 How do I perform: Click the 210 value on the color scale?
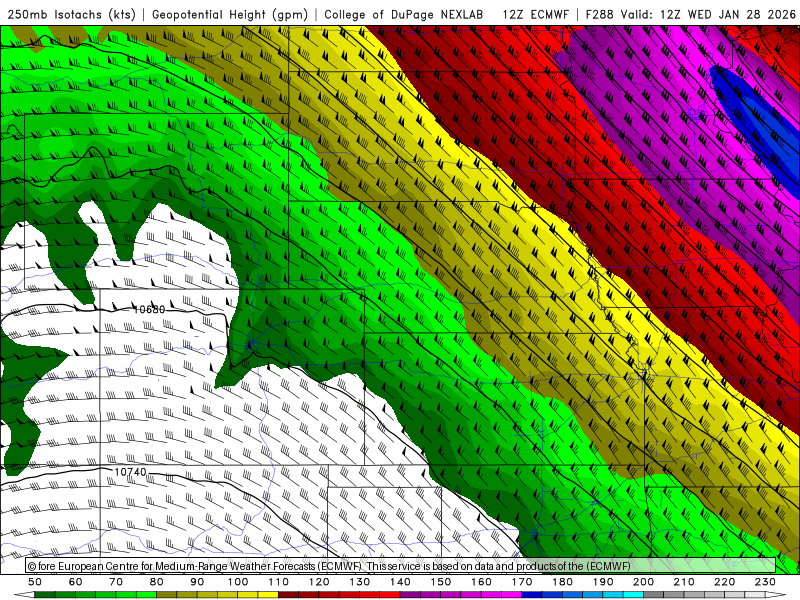coord(684,582)
